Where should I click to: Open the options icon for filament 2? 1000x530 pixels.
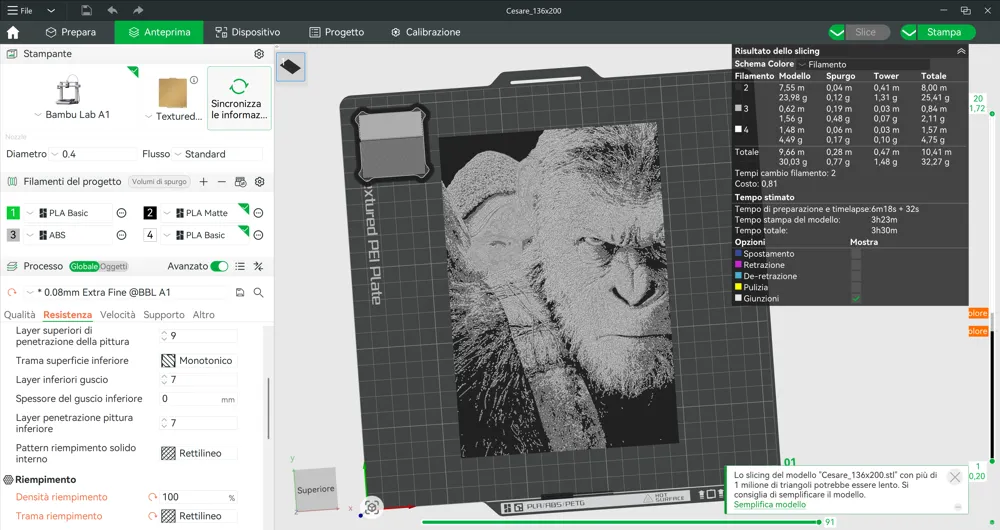(x=258, y=213)
